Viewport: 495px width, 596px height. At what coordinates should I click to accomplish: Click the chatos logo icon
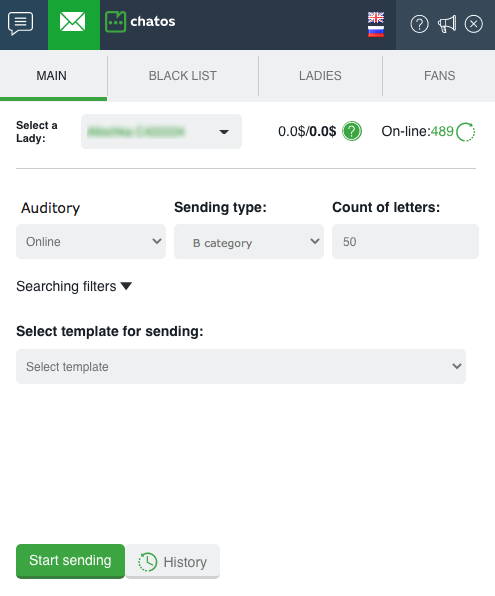tap(115, 22)
